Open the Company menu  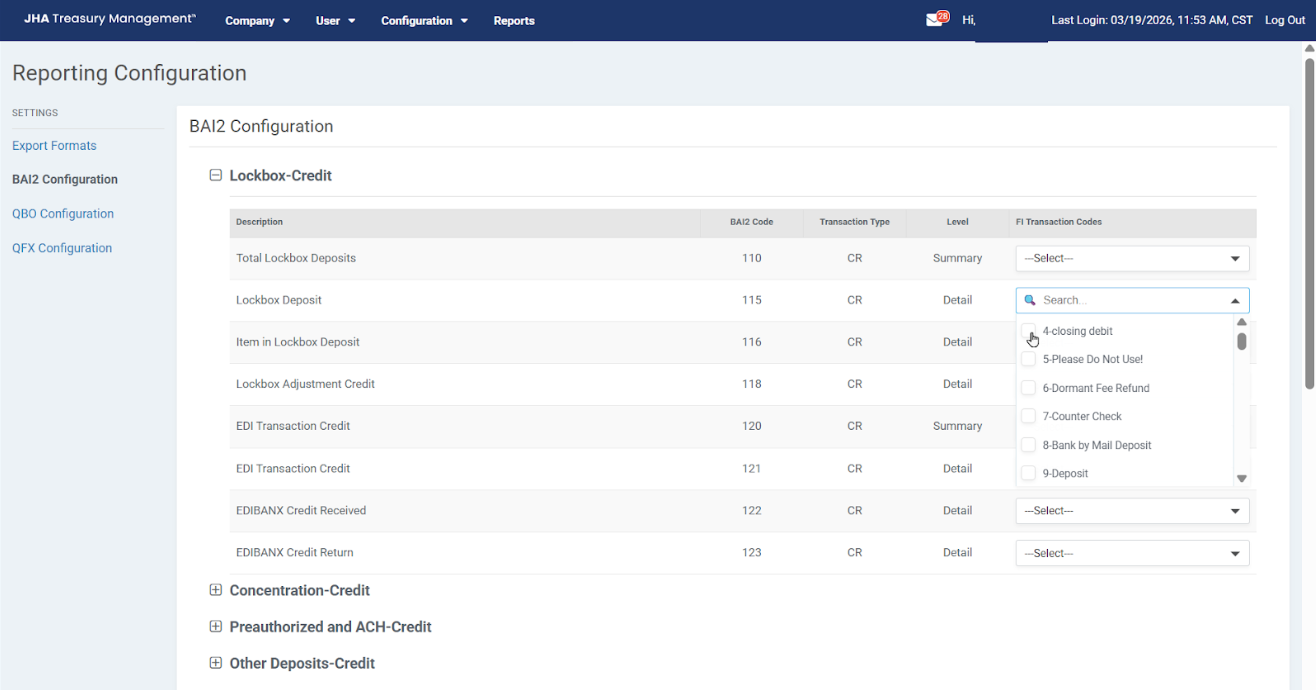tap(258, 20)
